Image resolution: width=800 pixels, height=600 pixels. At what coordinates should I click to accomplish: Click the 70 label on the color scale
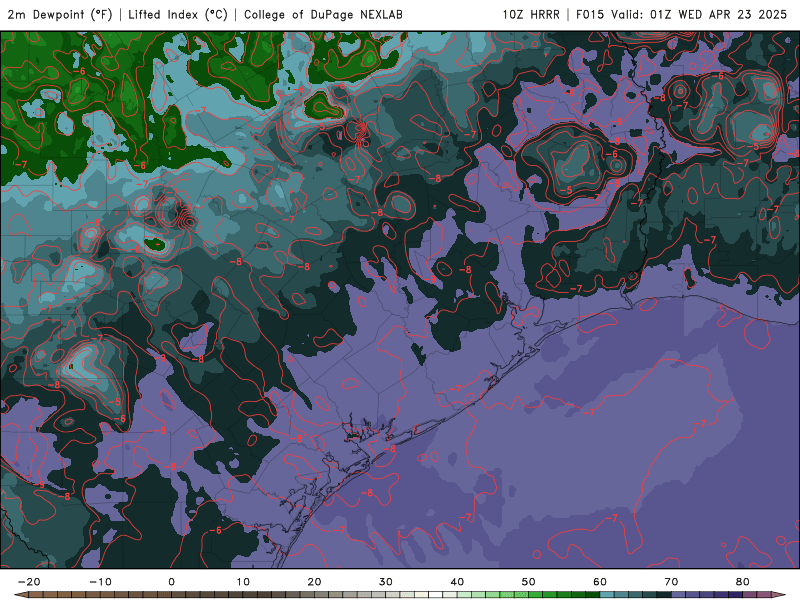click(671, 582)
